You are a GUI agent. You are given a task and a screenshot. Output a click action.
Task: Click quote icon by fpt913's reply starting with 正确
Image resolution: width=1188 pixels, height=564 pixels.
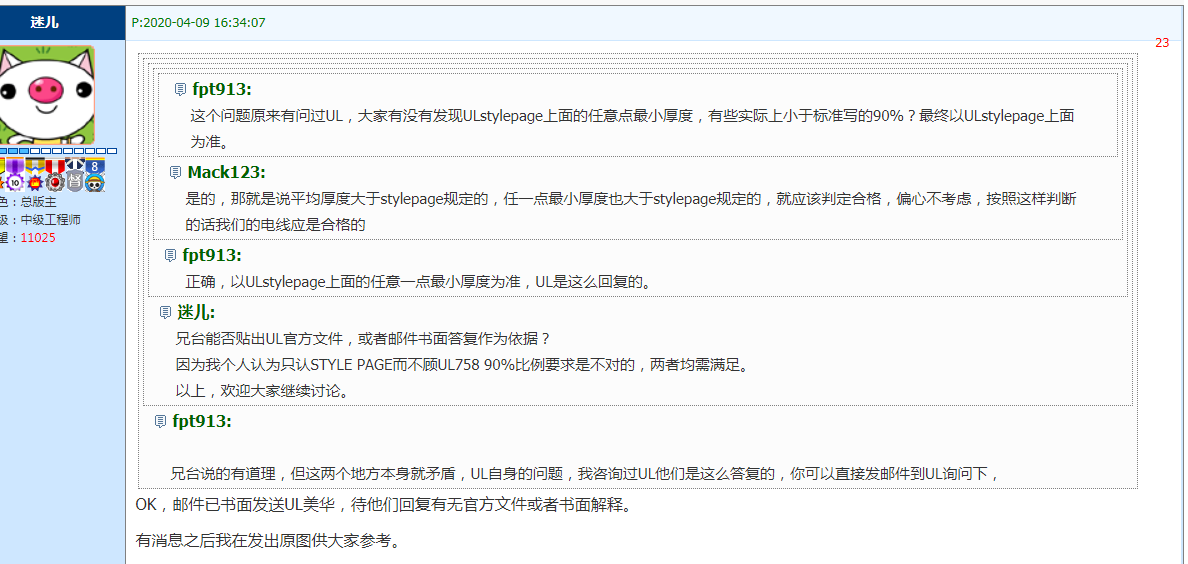click(170, 256)
